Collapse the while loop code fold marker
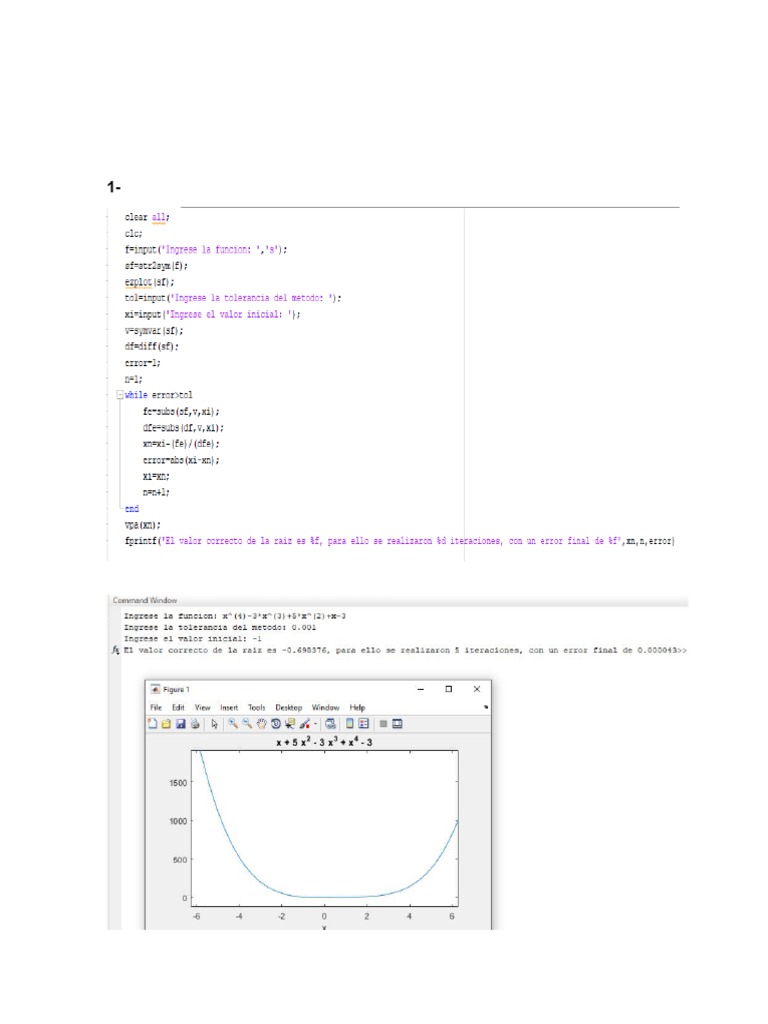This screenshot has width=768, height=1024. pyautogui.click(x=120, y=395)
